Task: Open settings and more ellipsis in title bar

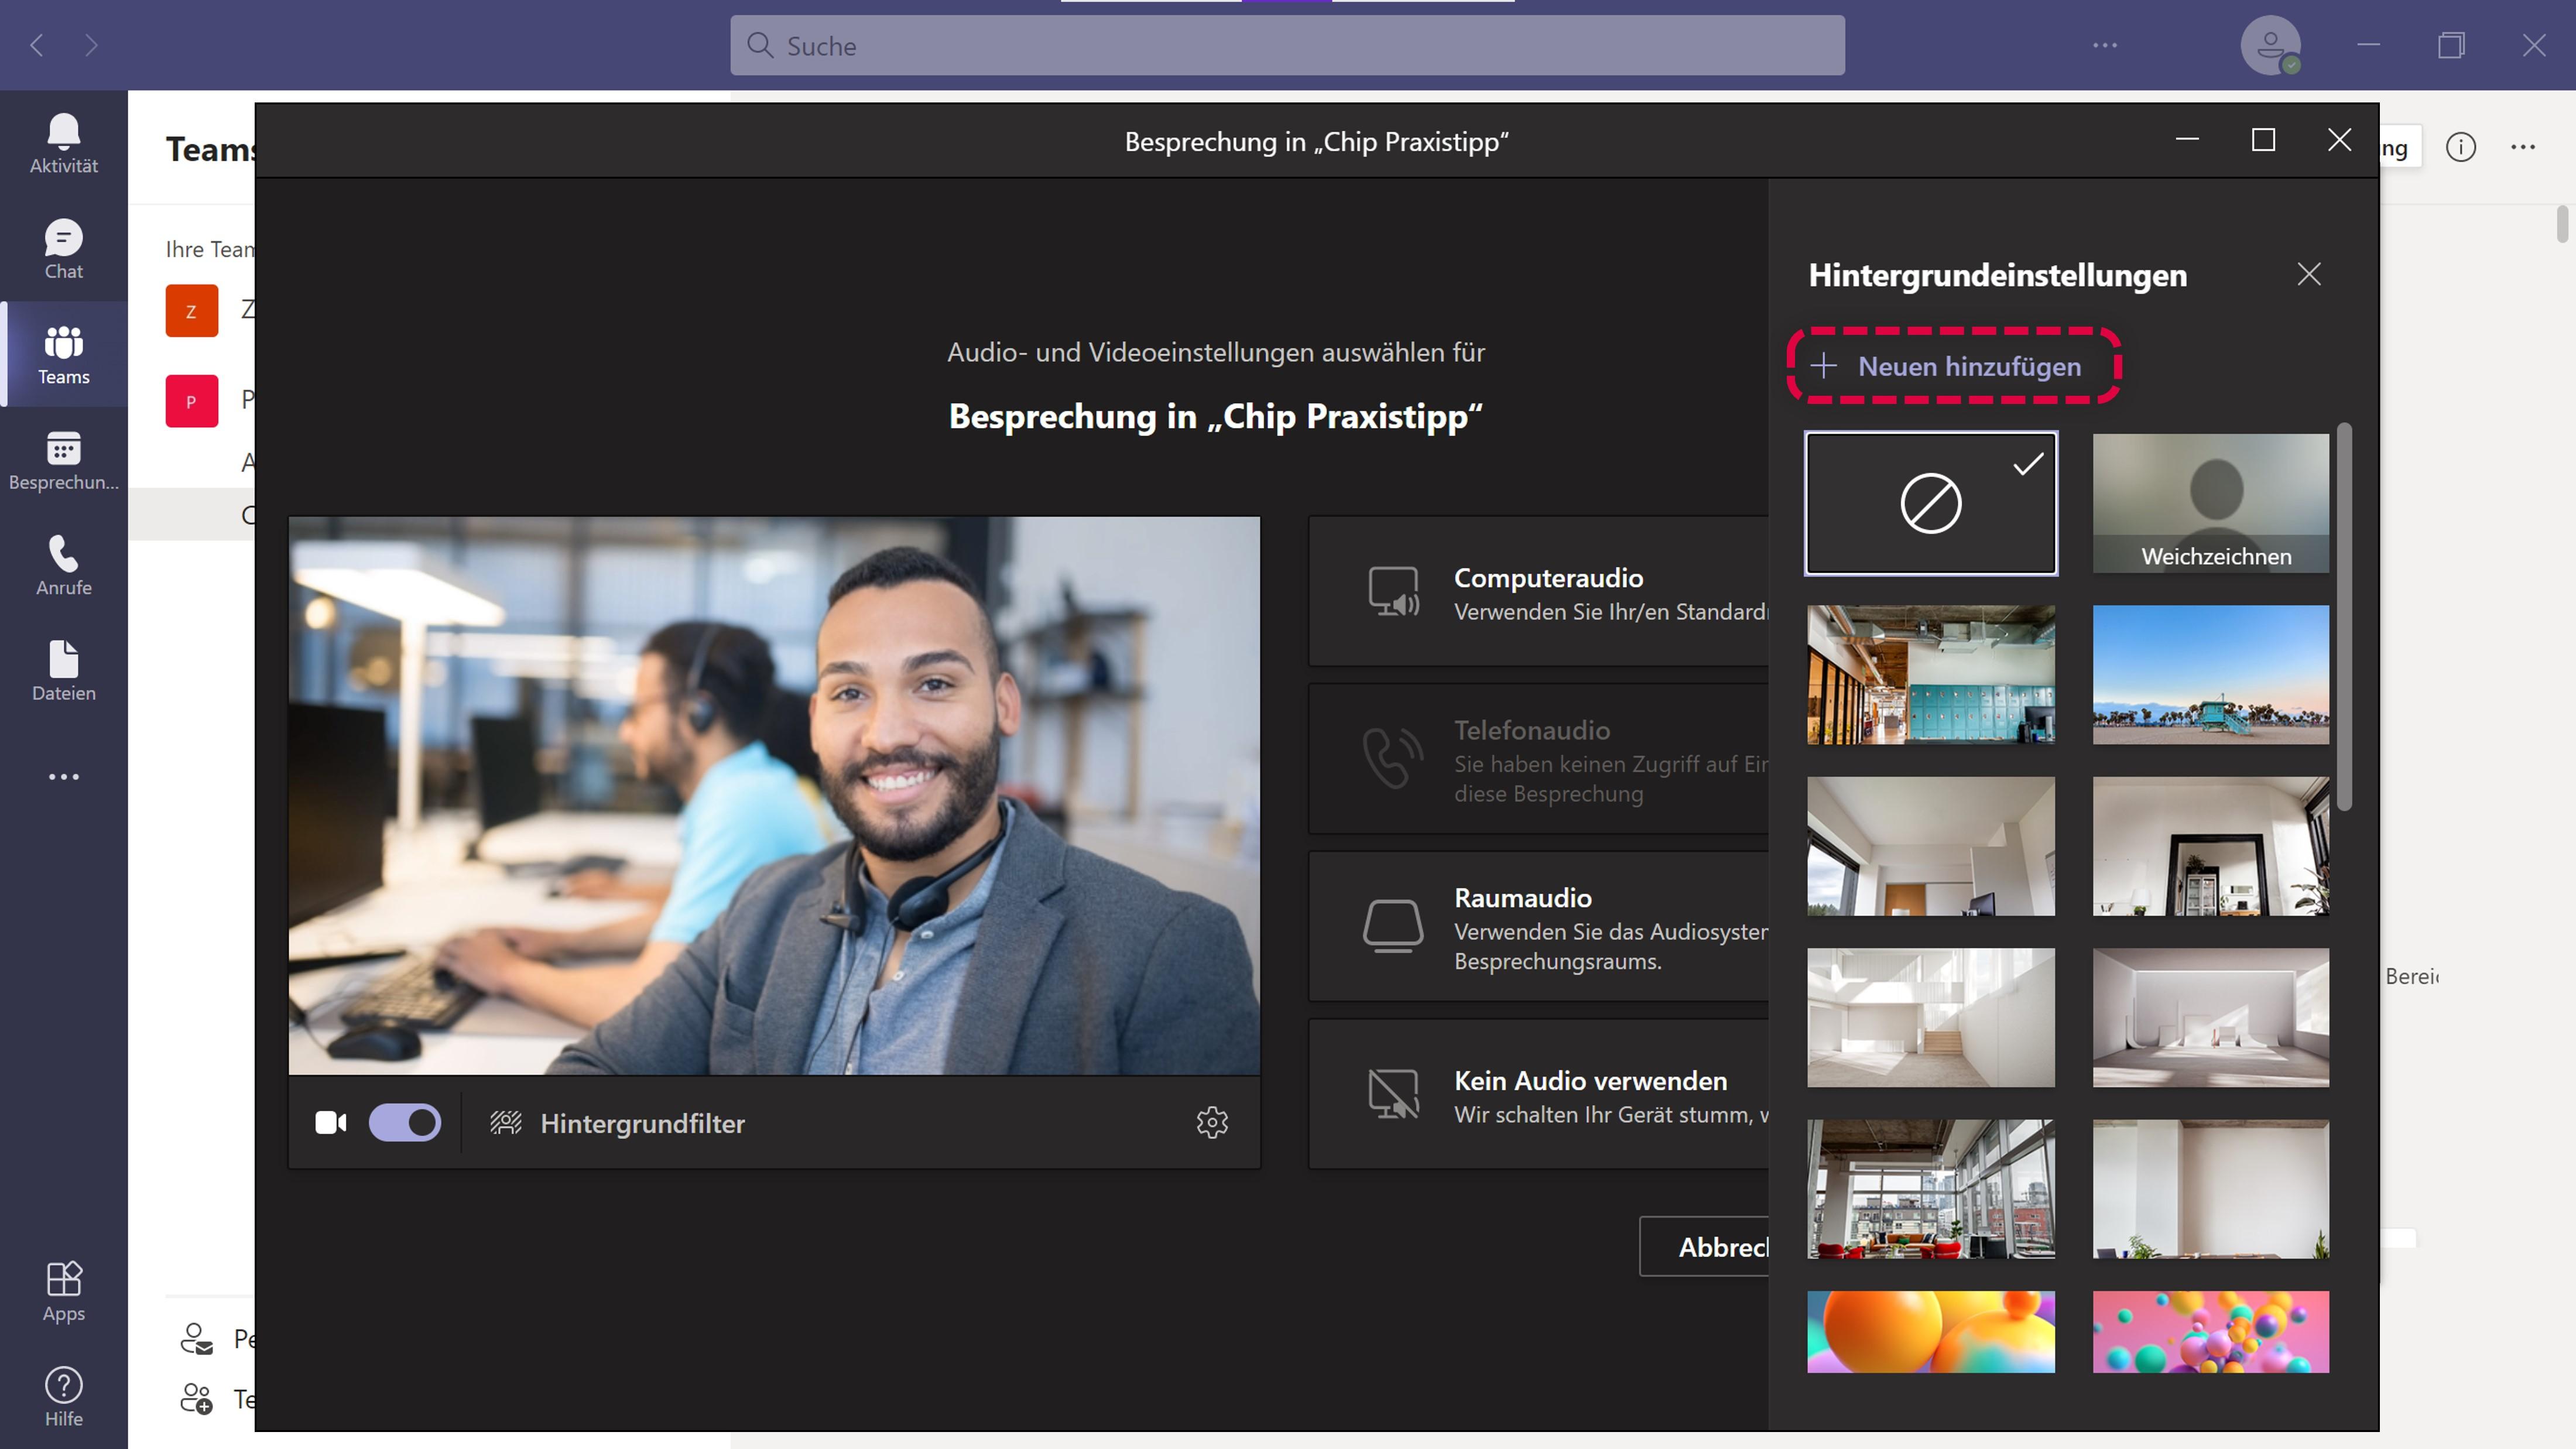Action: [2105, 45]
